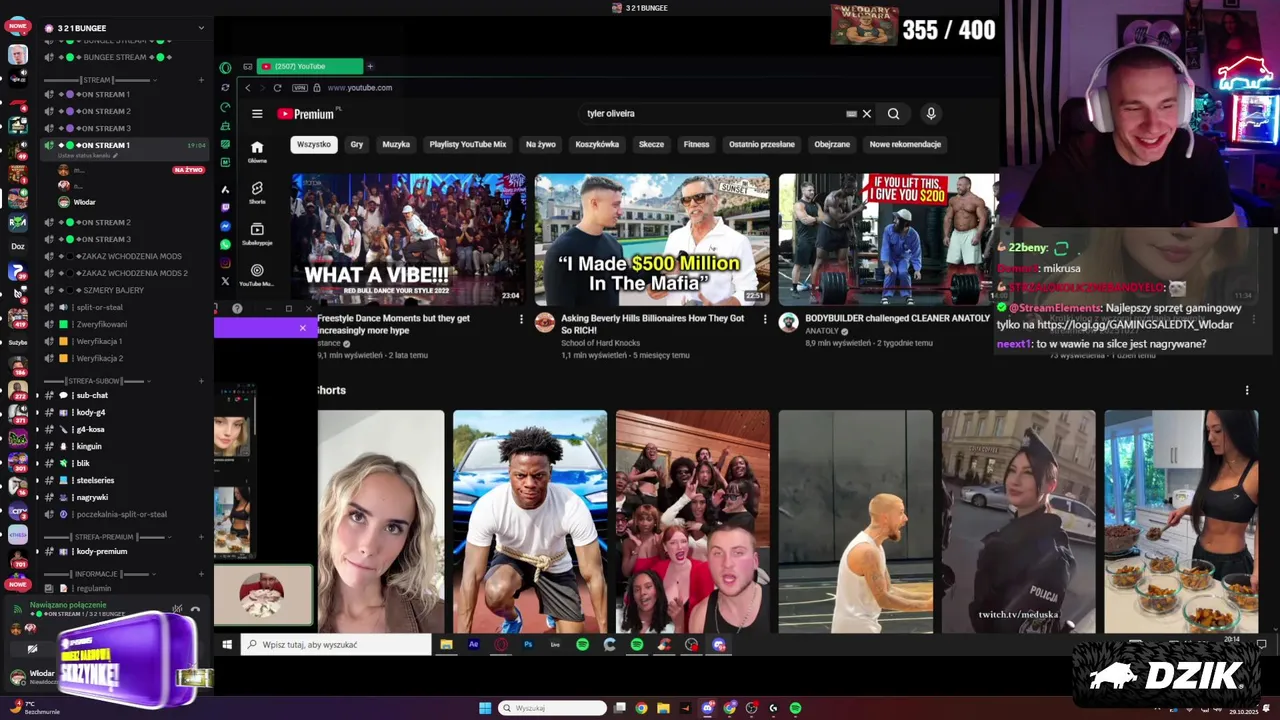Toggle Discord noise suppression icon

[x=177, y=609]
